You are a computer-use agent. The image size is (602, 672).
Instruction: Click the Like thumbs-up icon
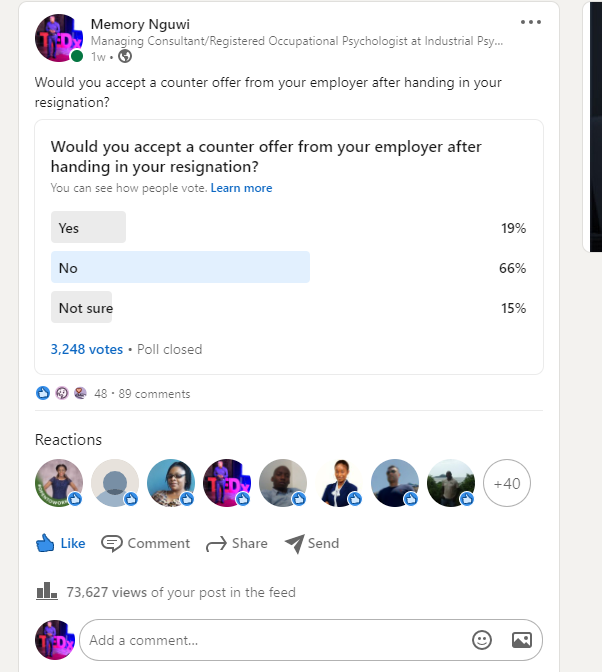coord(45,543)
